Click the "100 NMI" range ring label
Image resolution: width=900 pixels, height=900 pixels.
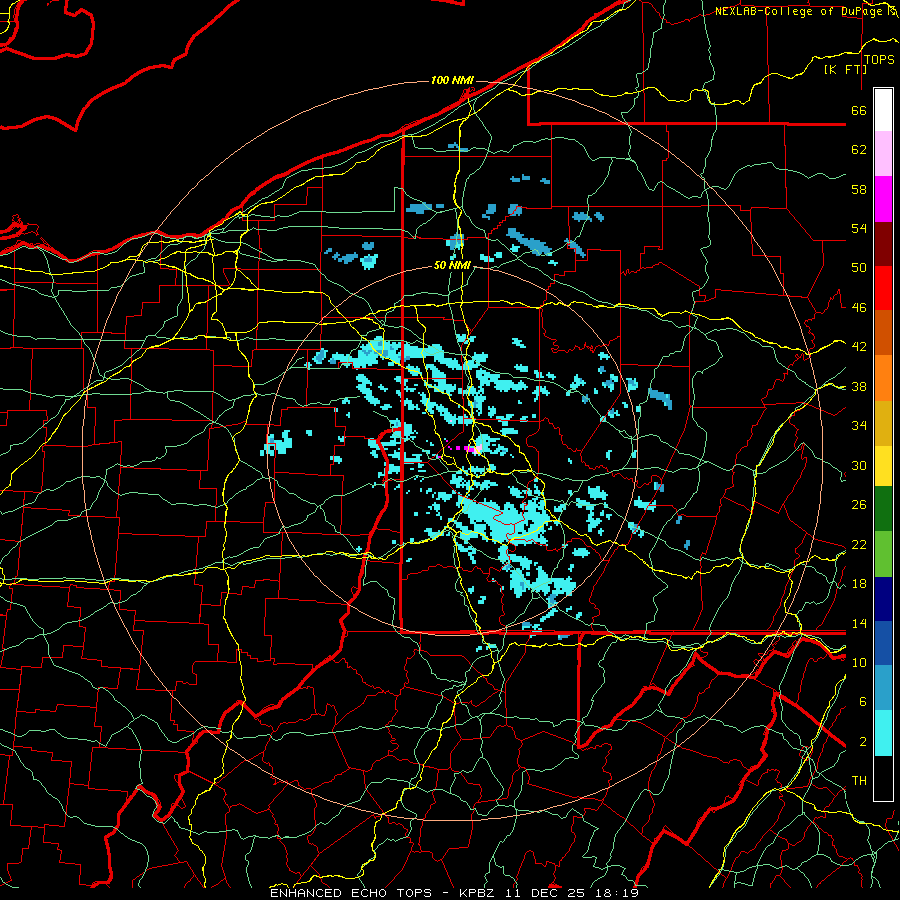[452, 80]
